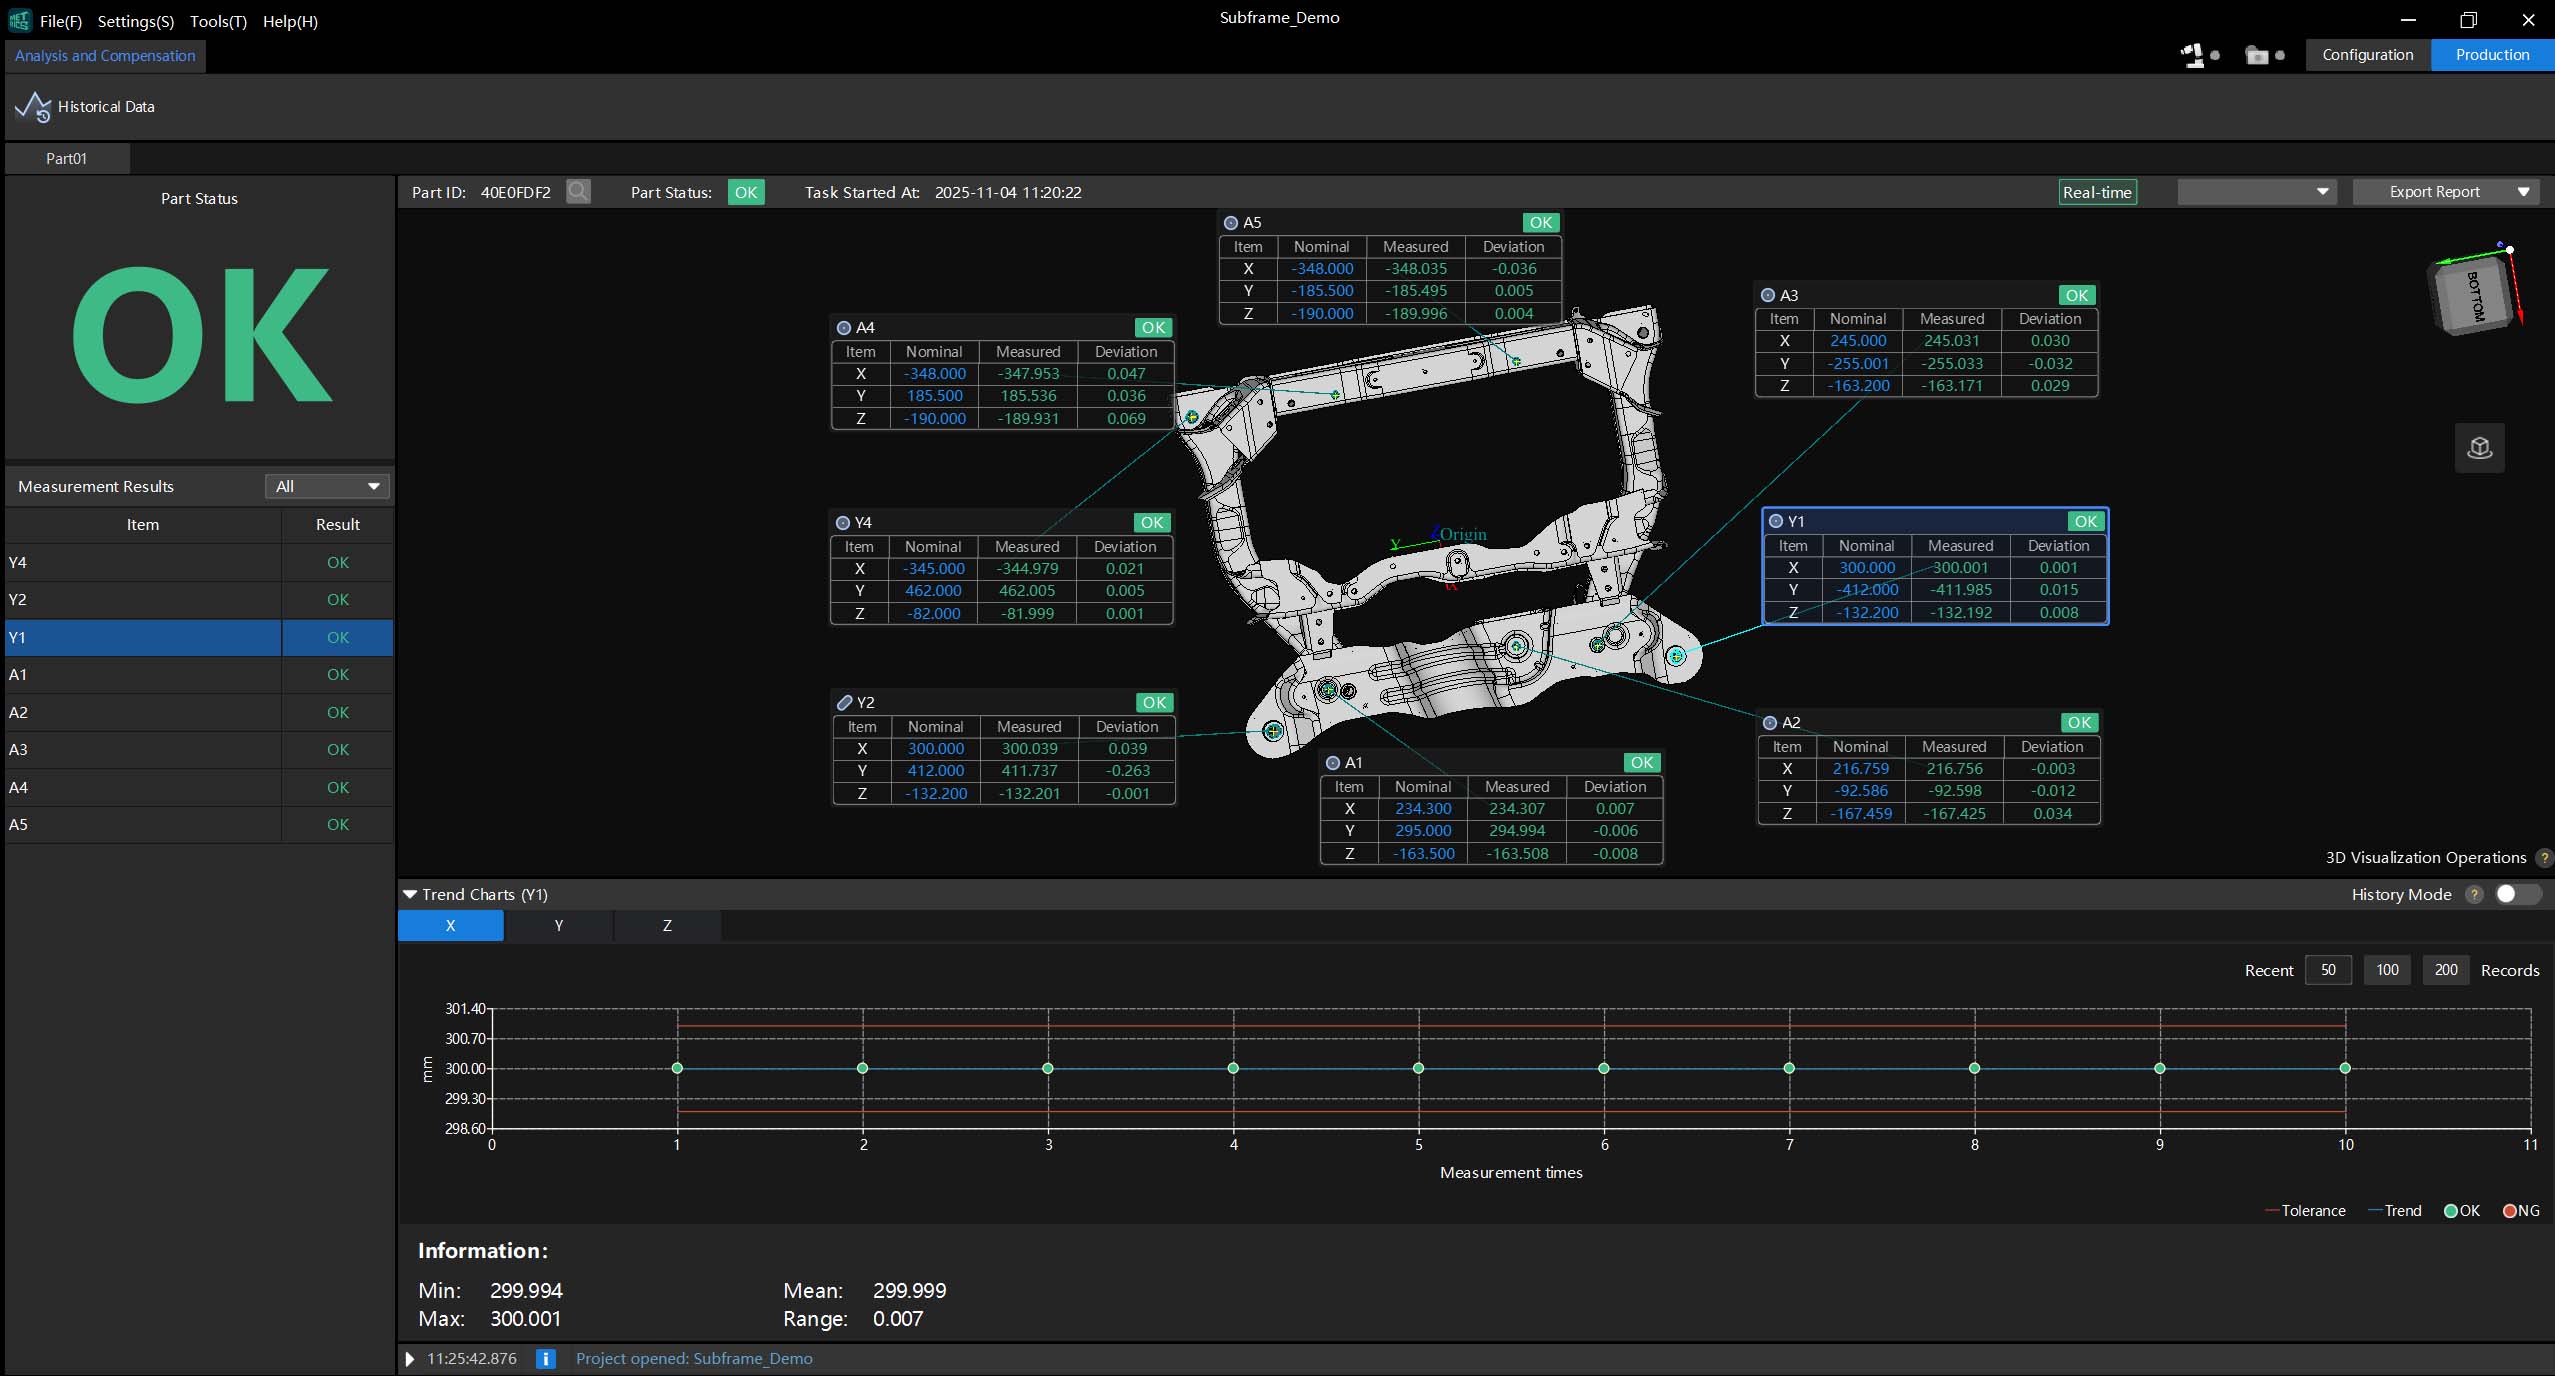Open the 3D Visualization Operations help icon
Viewport: 2555px width, 1376px height.
coord(2544,857)
